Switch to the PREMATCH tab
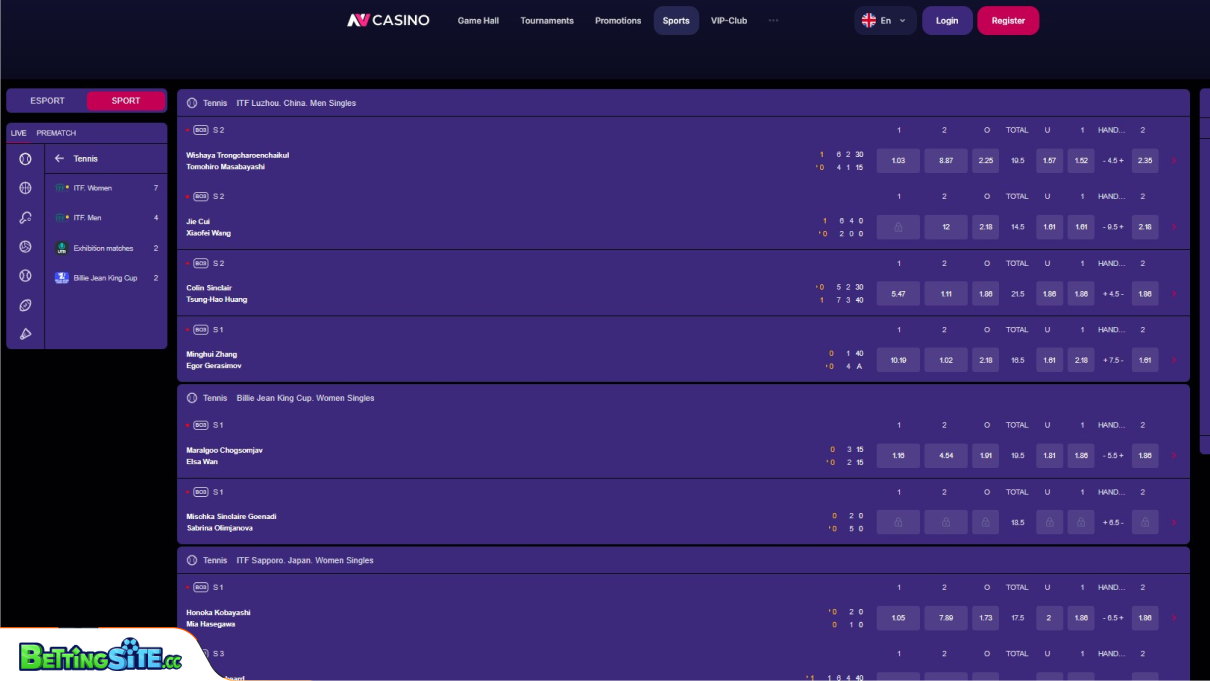The width and height of the screenshot is (1210, 681). [x=56, y=133]
